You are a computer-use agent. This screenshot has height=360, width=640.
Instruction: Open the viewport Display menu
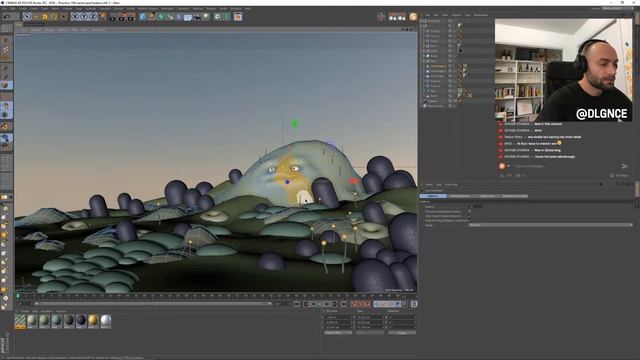(x=49, y=29)
